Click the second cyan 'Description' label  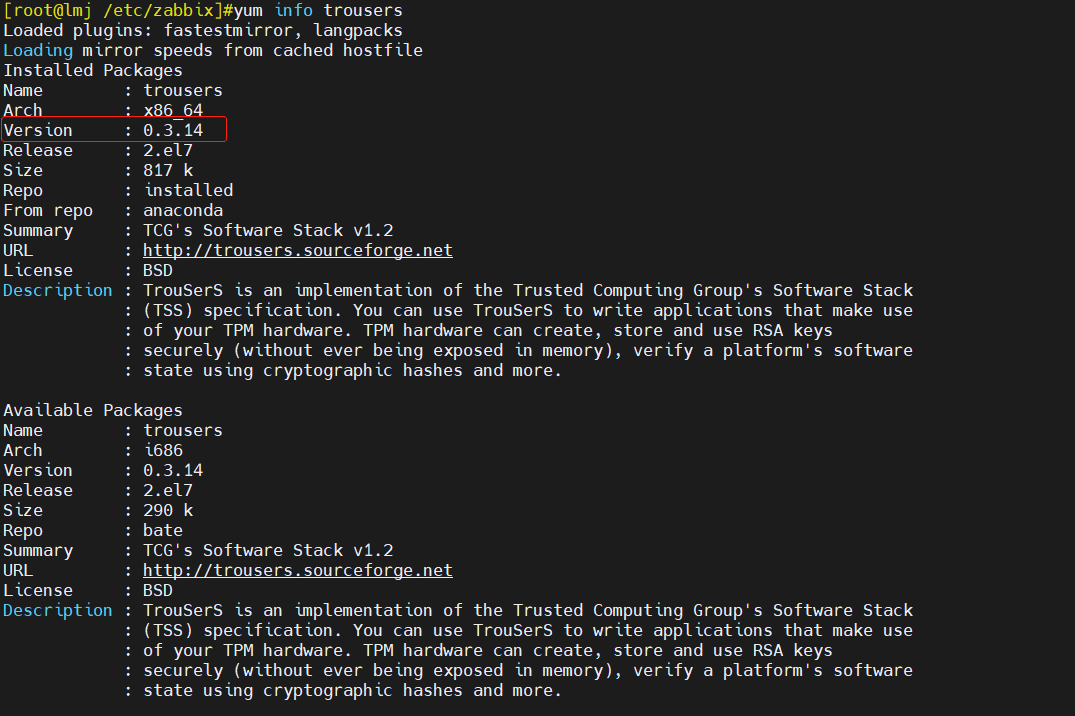point(58,610)
